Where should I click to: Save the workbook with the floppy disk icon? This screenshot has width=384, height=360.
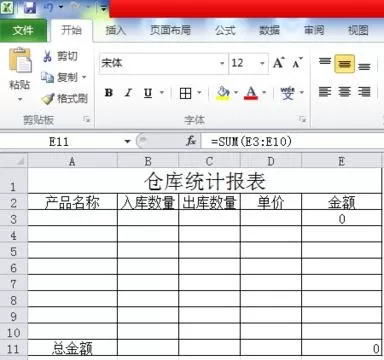coord(30,7)
